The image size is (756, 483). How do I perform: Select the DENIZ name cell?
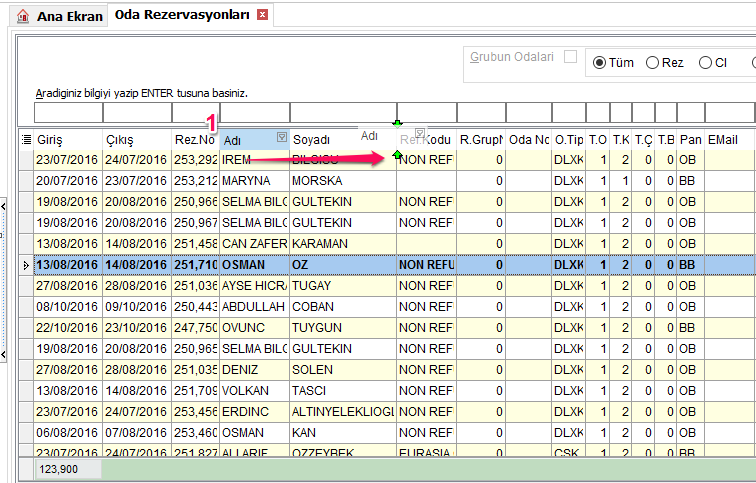pos(254,370)
